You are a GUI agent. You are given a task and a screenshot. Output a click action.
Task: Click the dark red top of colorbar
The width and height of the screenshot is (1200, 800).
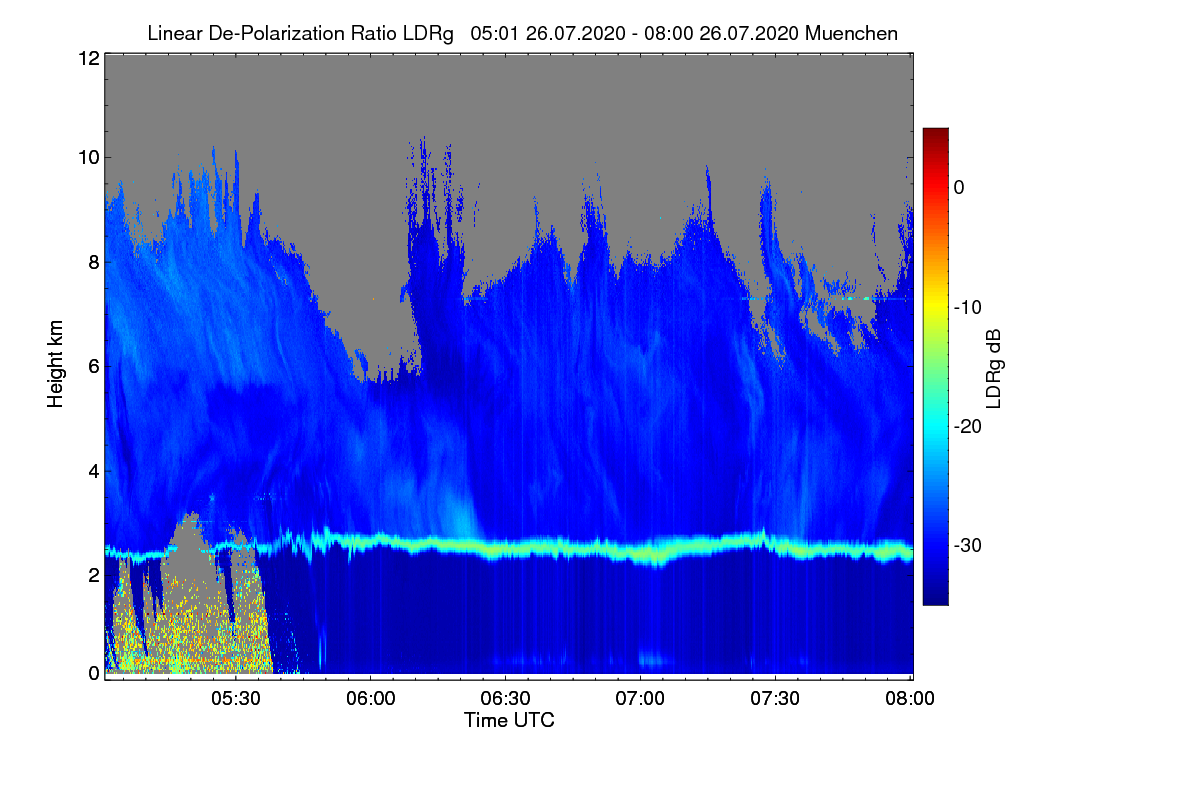click(935, 136)
